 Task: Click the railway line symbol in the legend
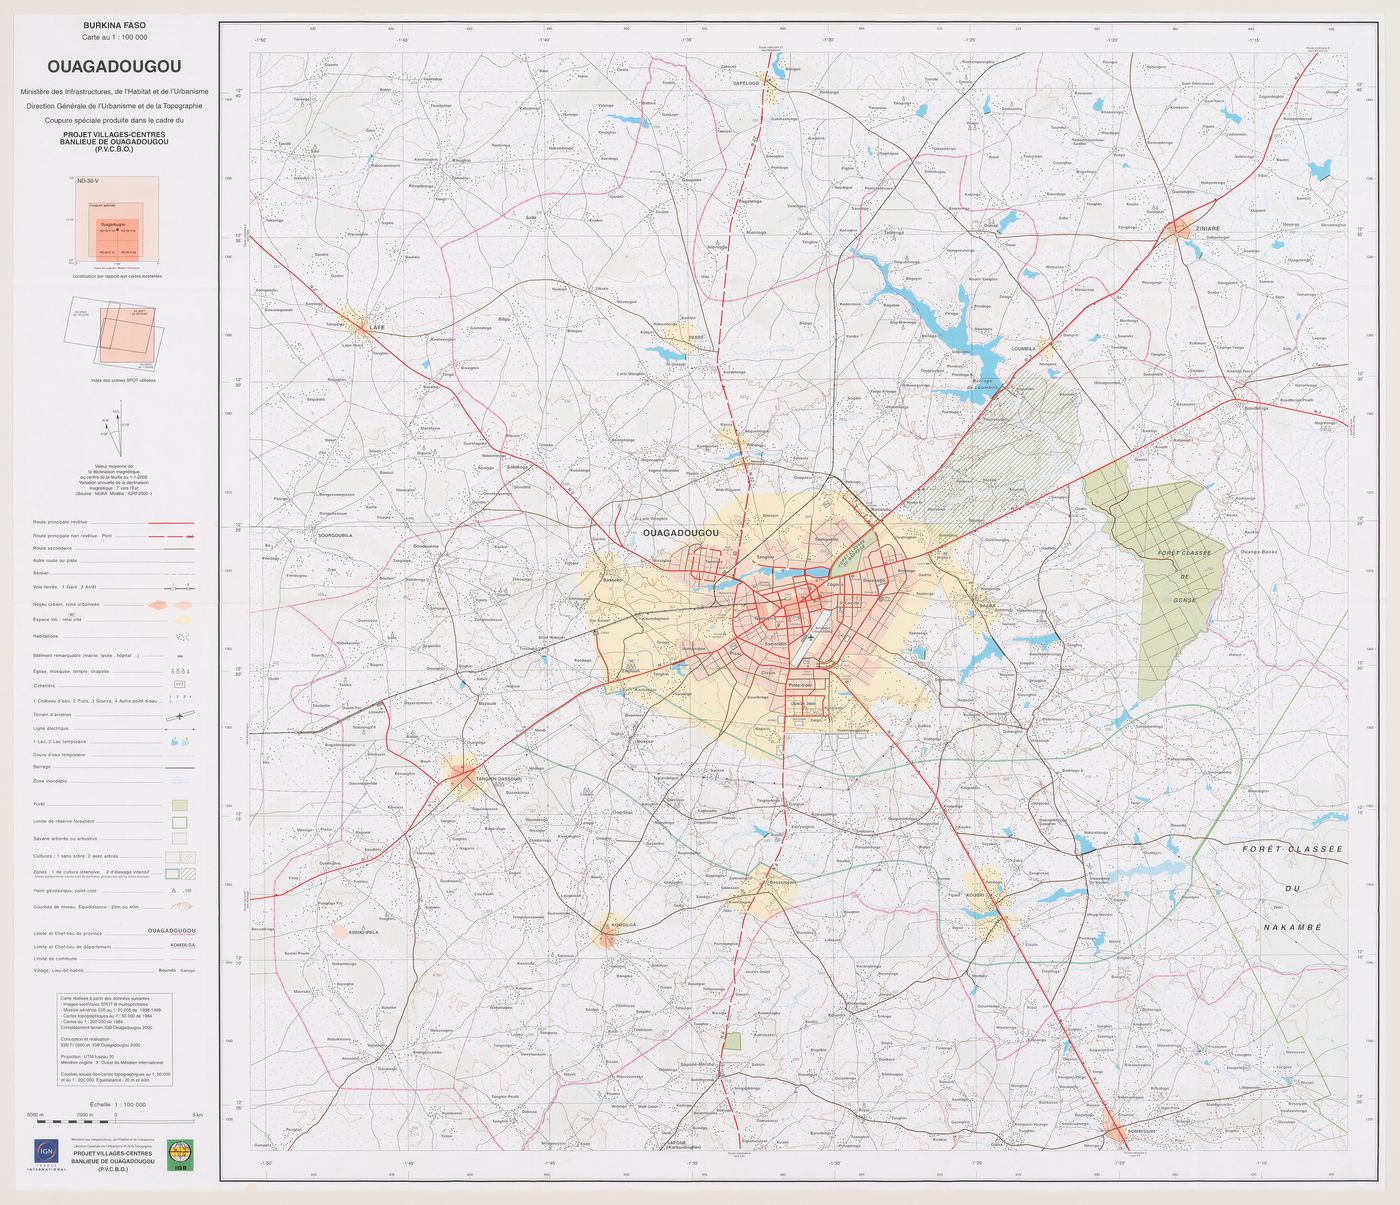coord(180,588)
